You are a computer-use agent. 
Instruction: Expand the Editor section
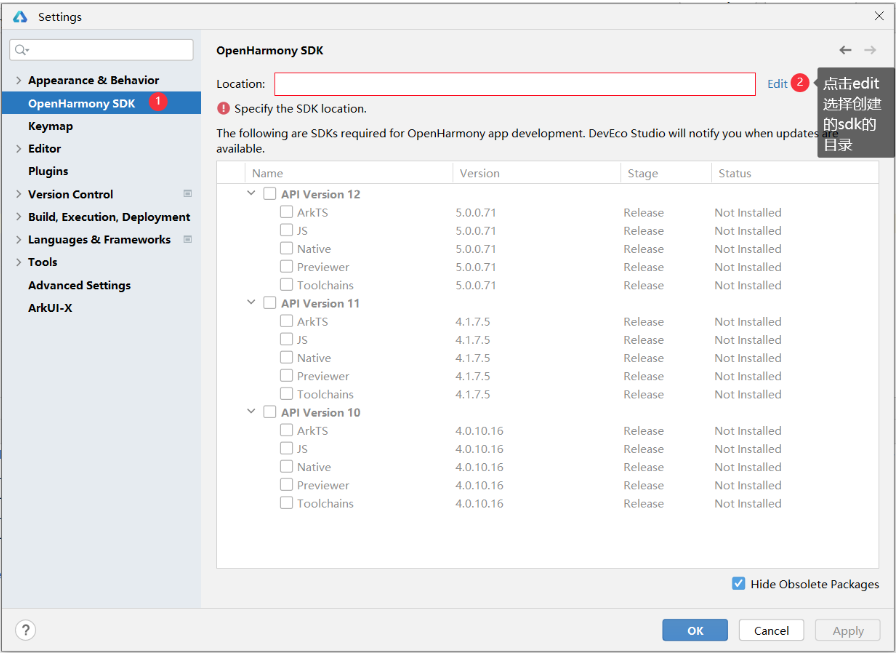(18, 149)
